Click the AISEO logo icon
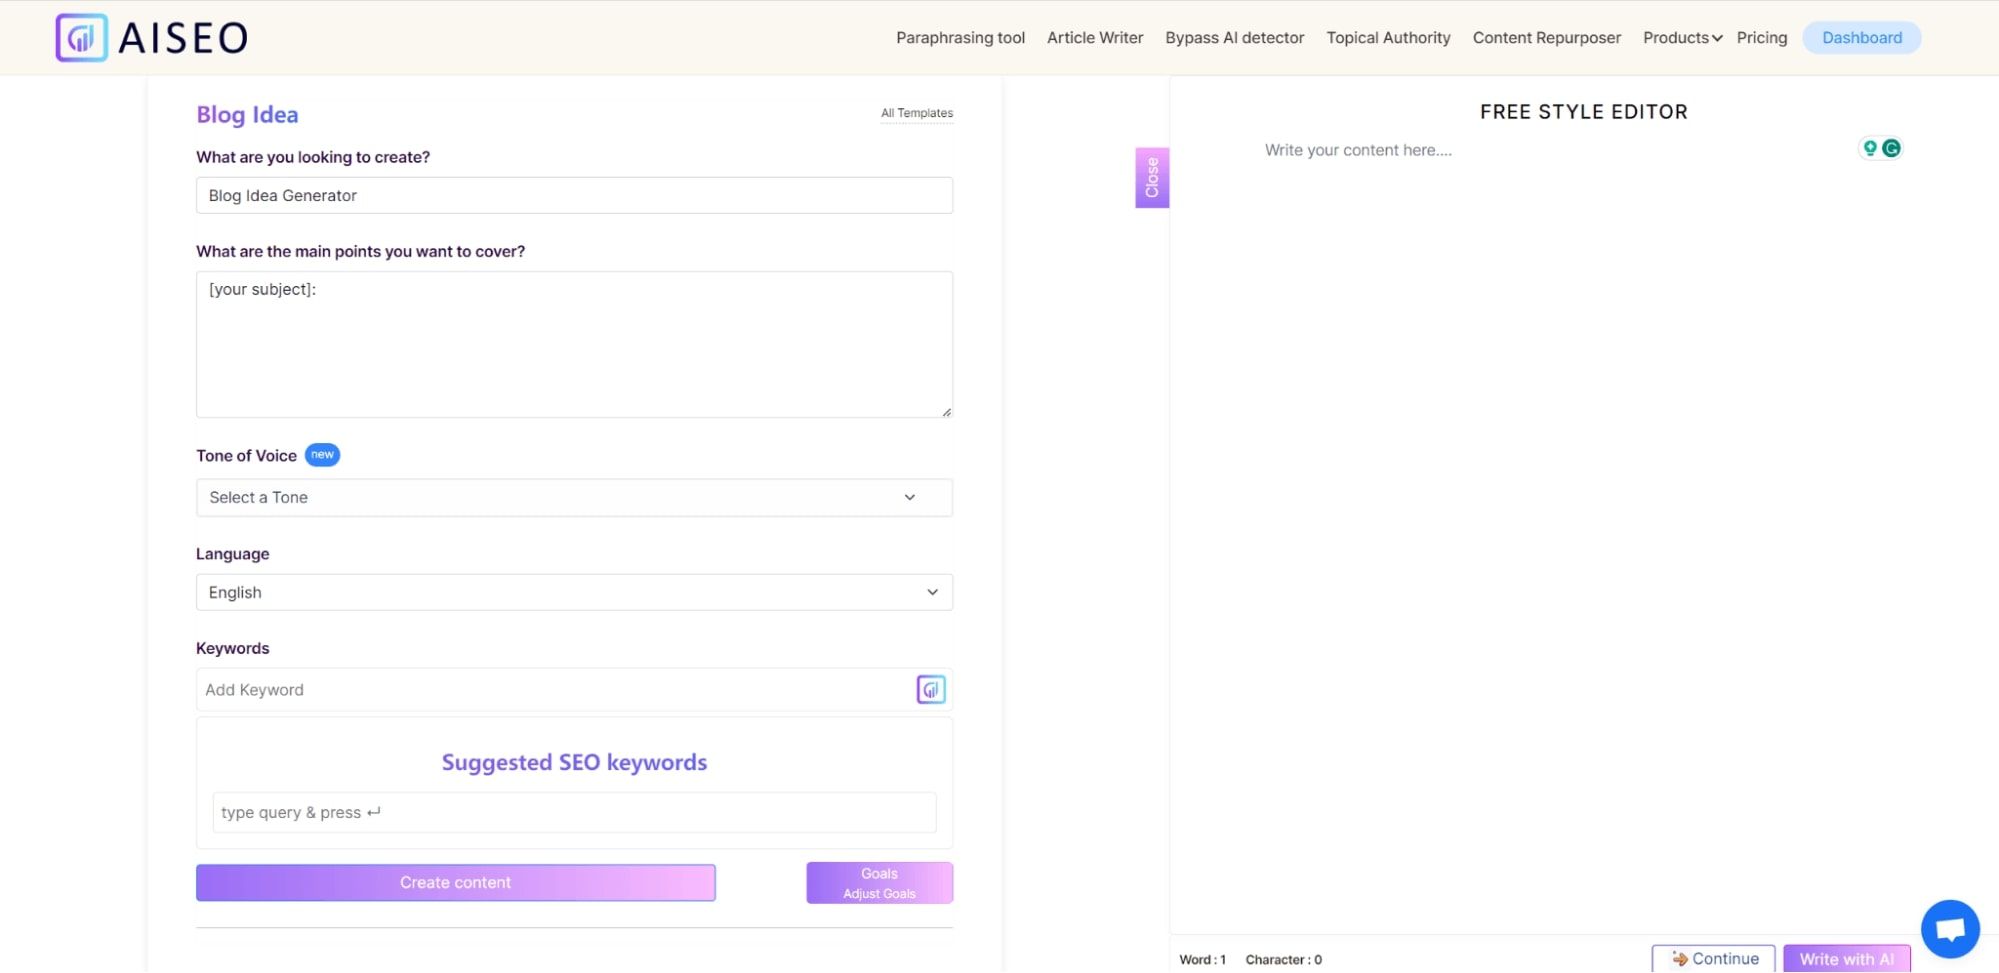Viewport: 1999px width, 973px height. [81, 38]
